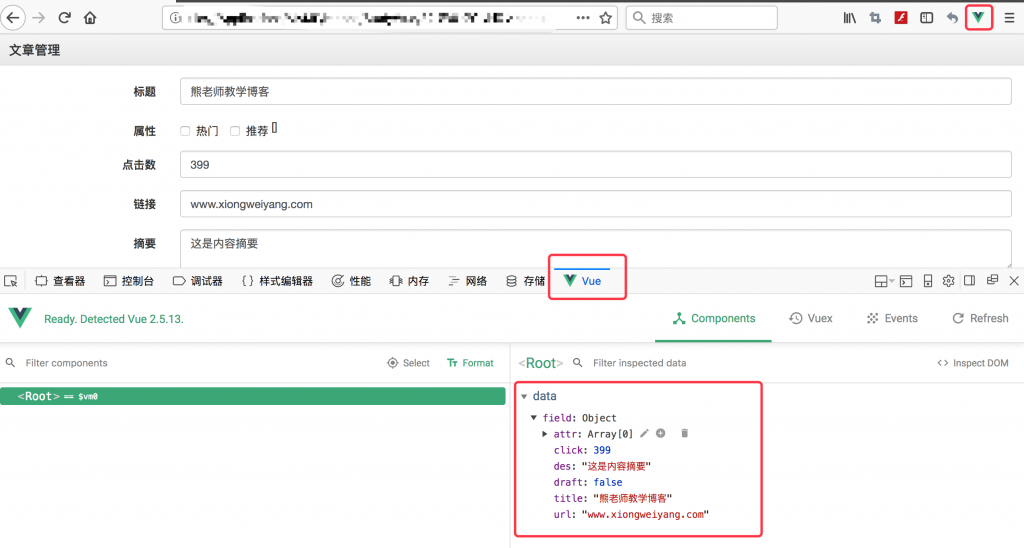Click the browser reload button

coord(65,18)
